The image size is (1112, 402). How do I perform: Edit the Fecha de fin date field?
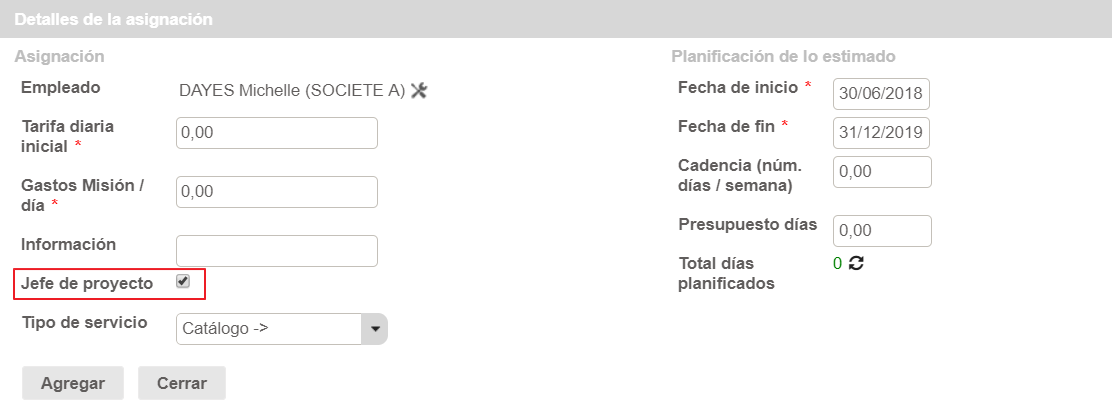(x=881, y=132)
